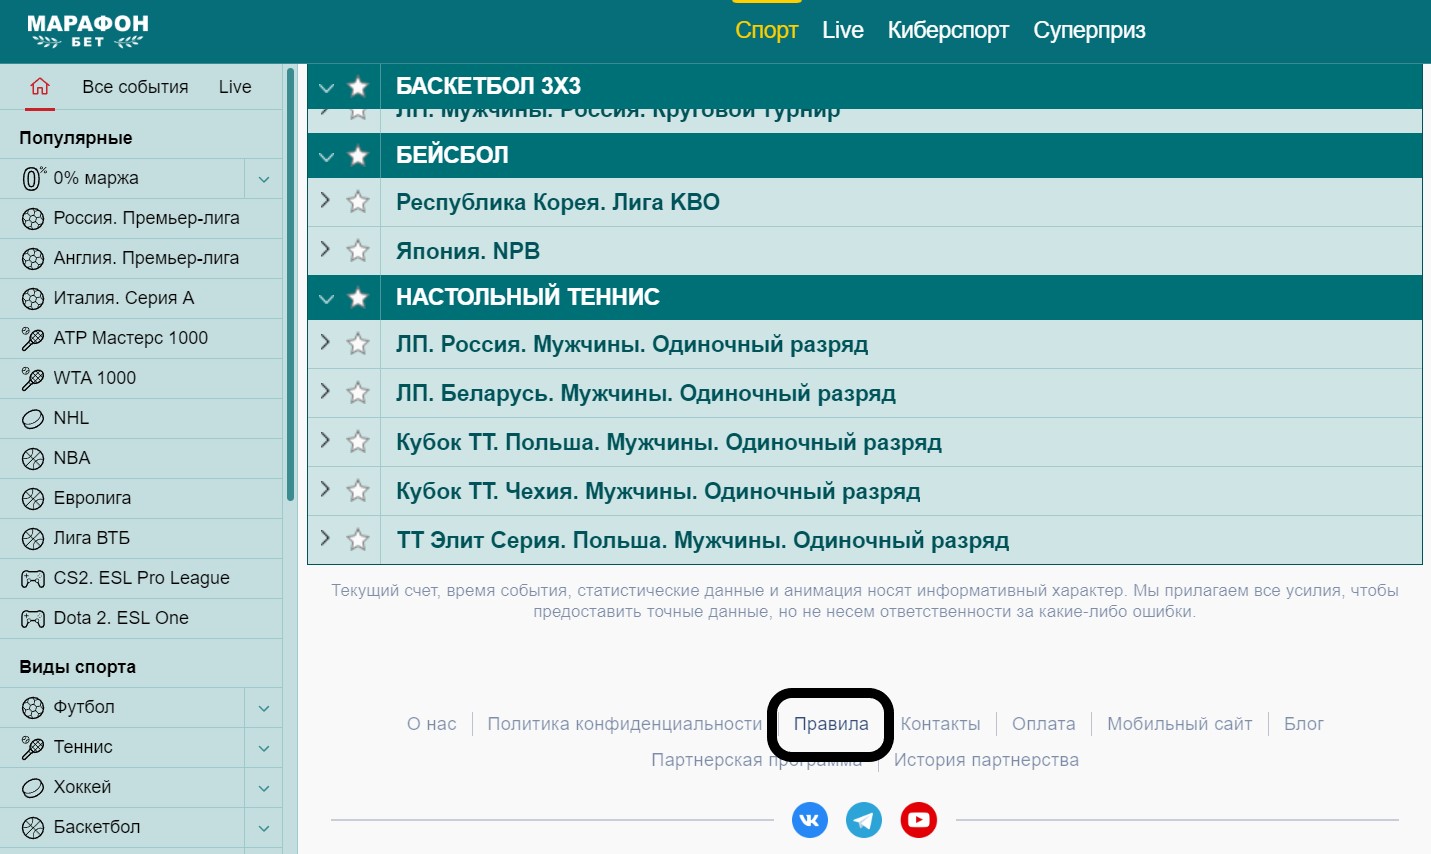
Task: Collapse the НАСТОЛЬНЫЙ ТЕННИС section chevron
Action: pyautogui.click(x=325, y=297)
